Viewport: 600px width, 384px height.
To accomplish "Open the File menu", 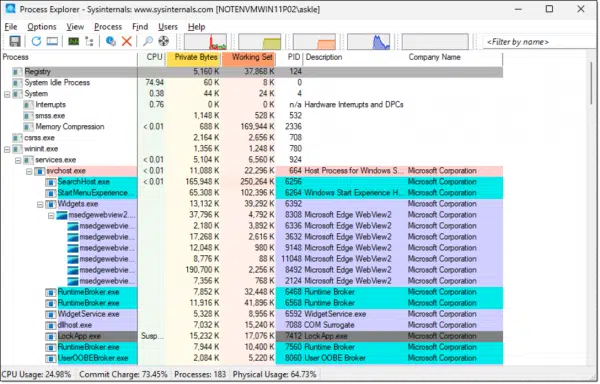I will tap(11, 27).
